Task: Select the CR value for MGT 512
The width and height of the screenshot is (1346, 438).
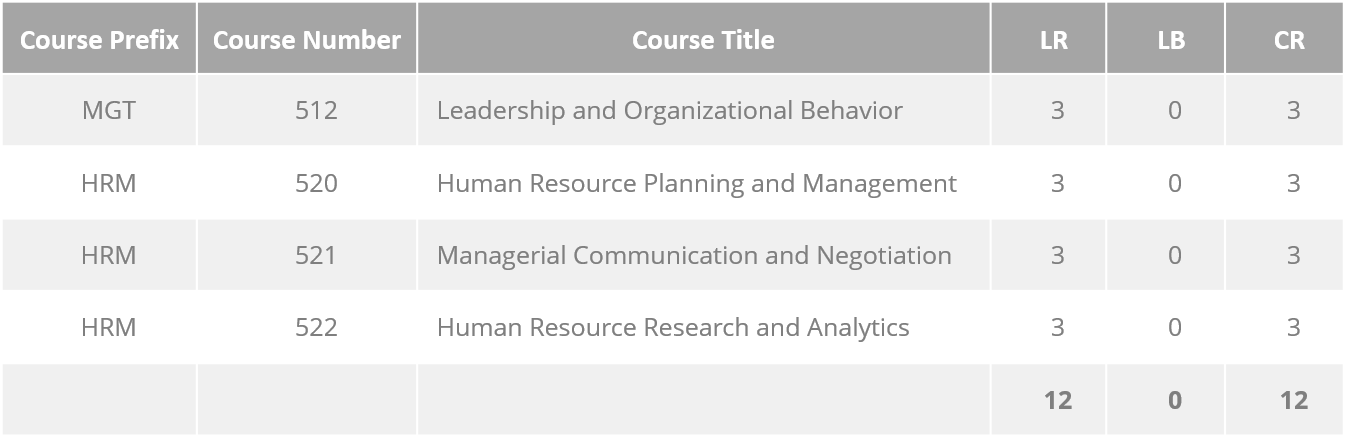Action: (1294, 110)
